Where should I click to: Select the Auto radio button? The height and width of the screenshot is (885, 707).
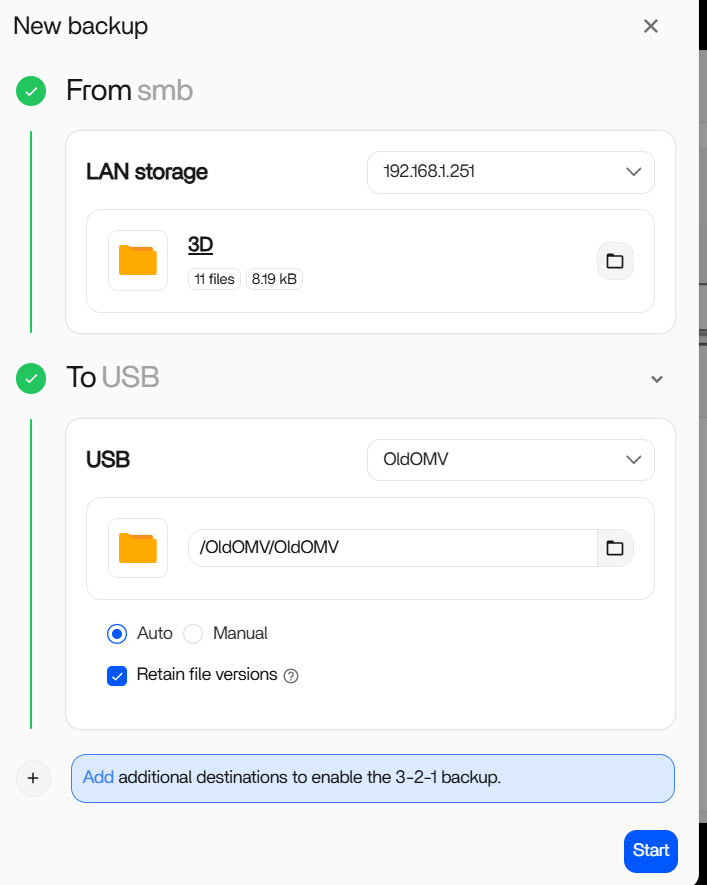point(118,633)
